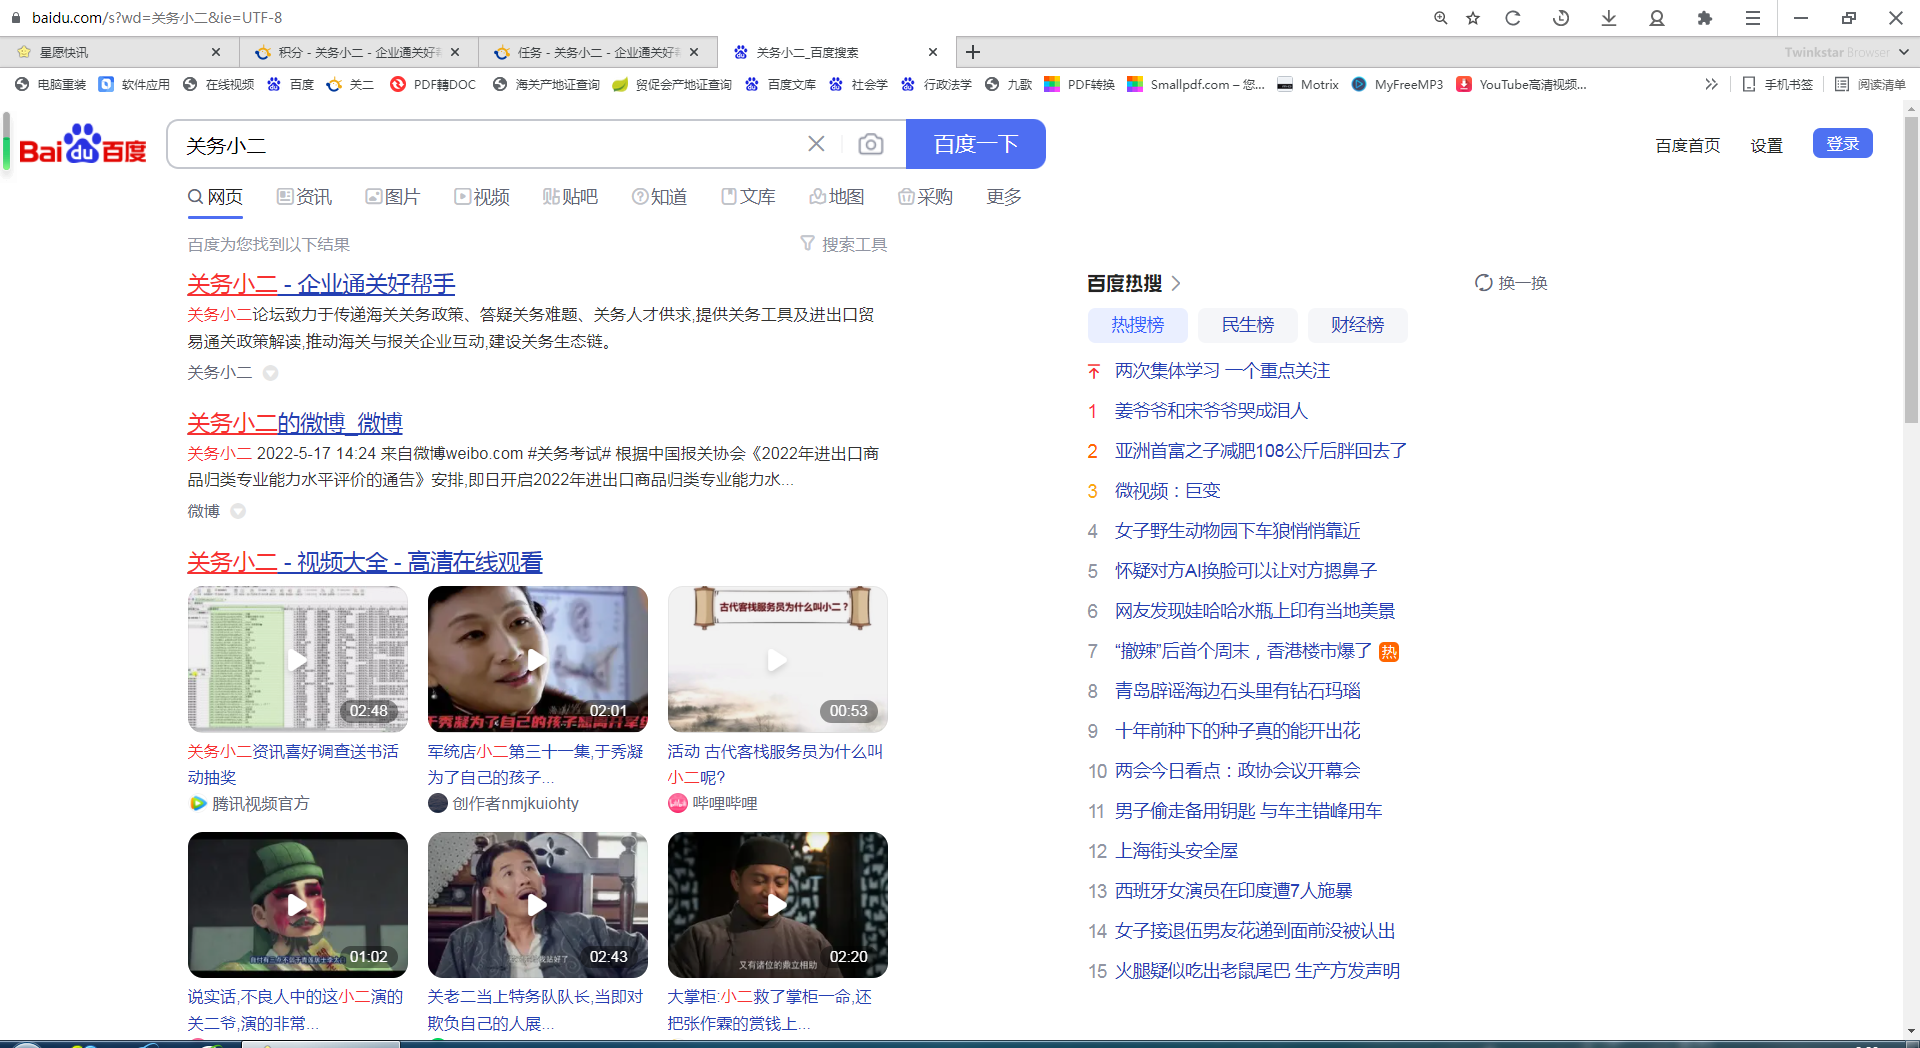
Task: Open result 关务小二的微博_微博
Action: [295, 423]
